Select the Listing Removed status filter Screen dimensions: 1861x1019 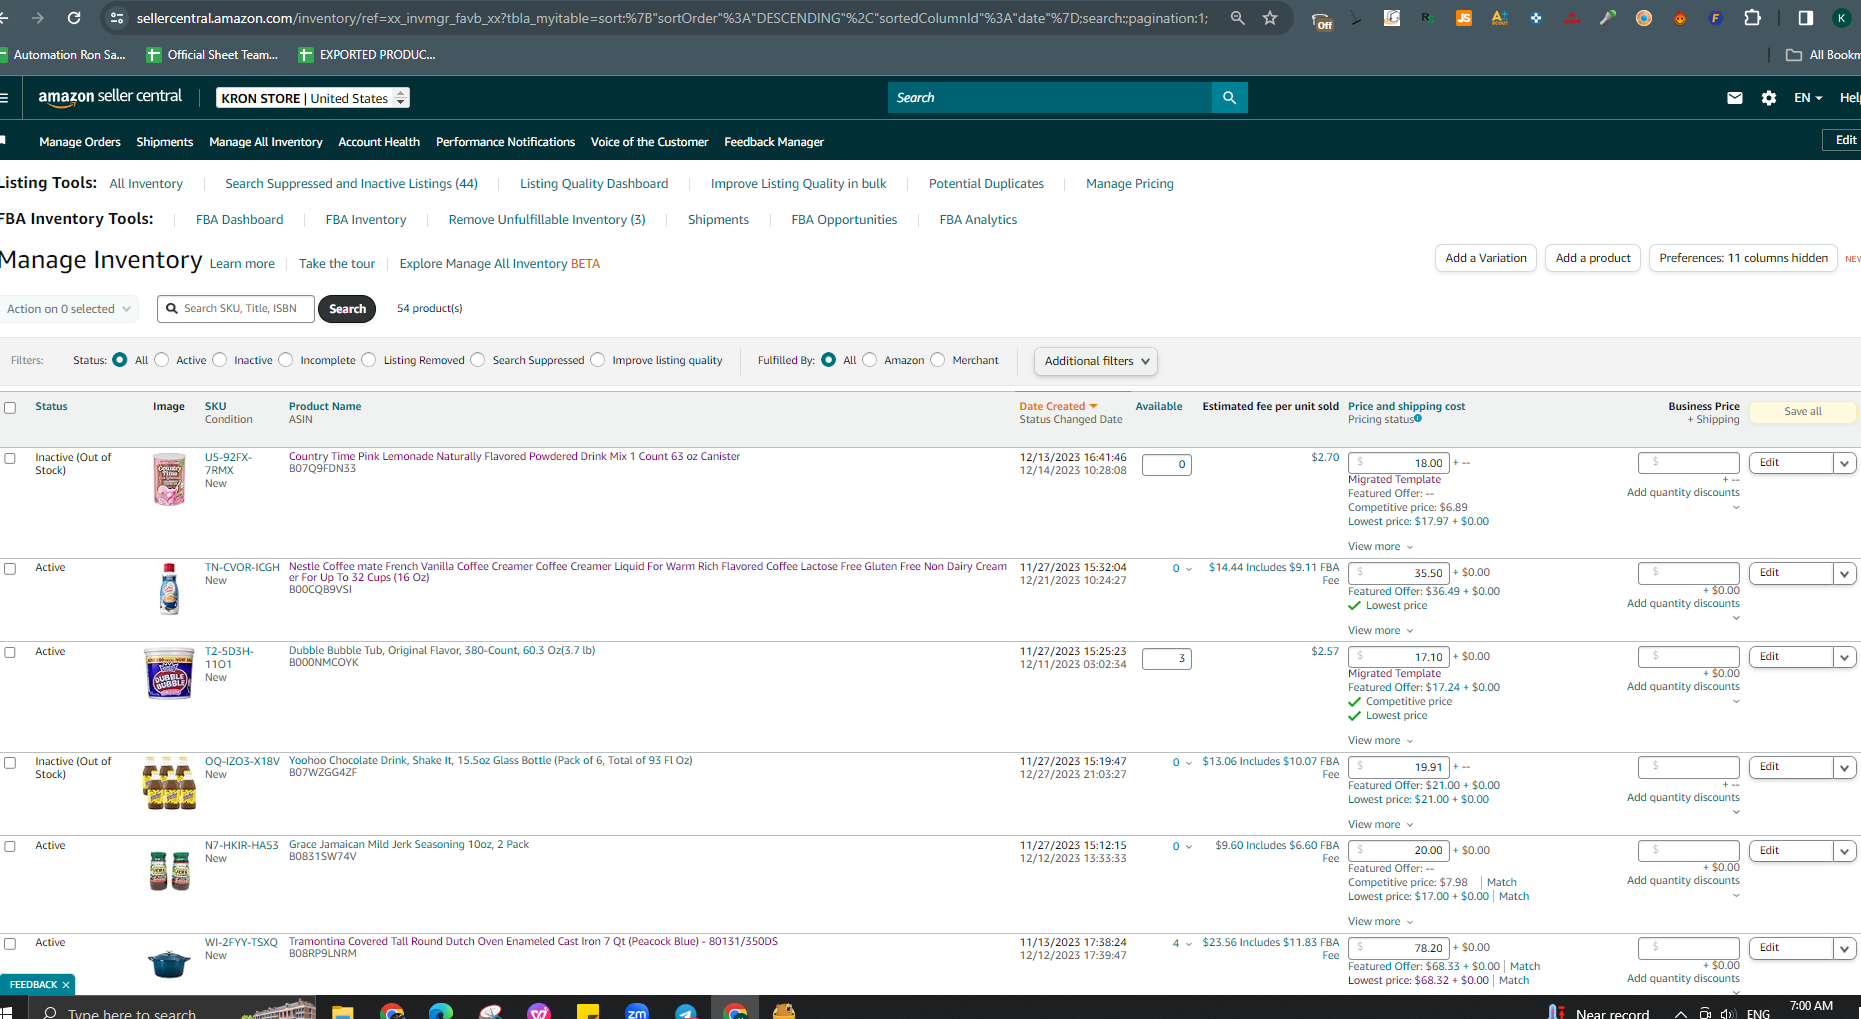pos(369,360)
